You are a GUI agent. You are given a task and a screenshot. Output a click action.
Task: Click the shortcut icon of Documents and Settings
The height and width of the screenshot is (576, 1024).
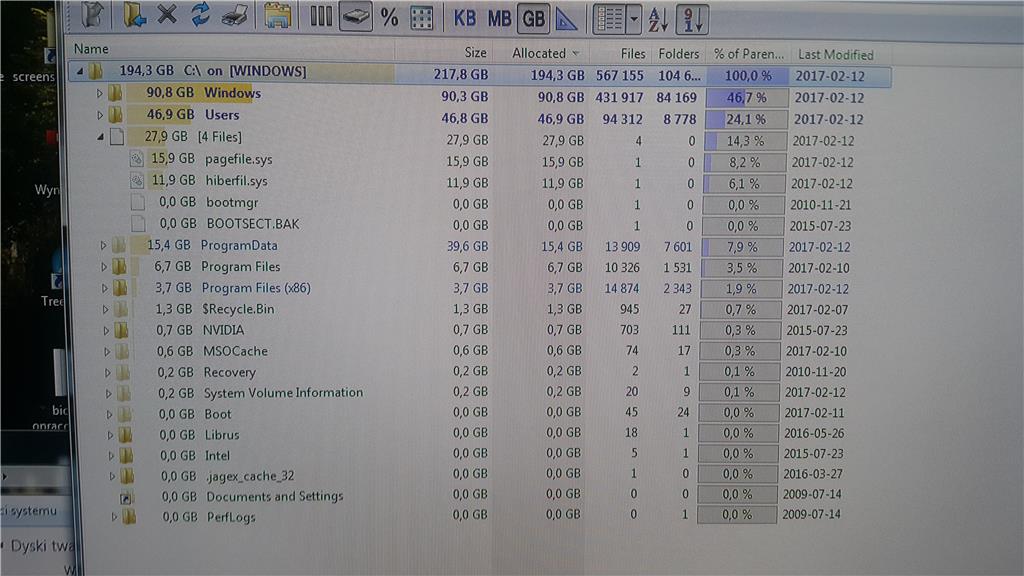125,498
